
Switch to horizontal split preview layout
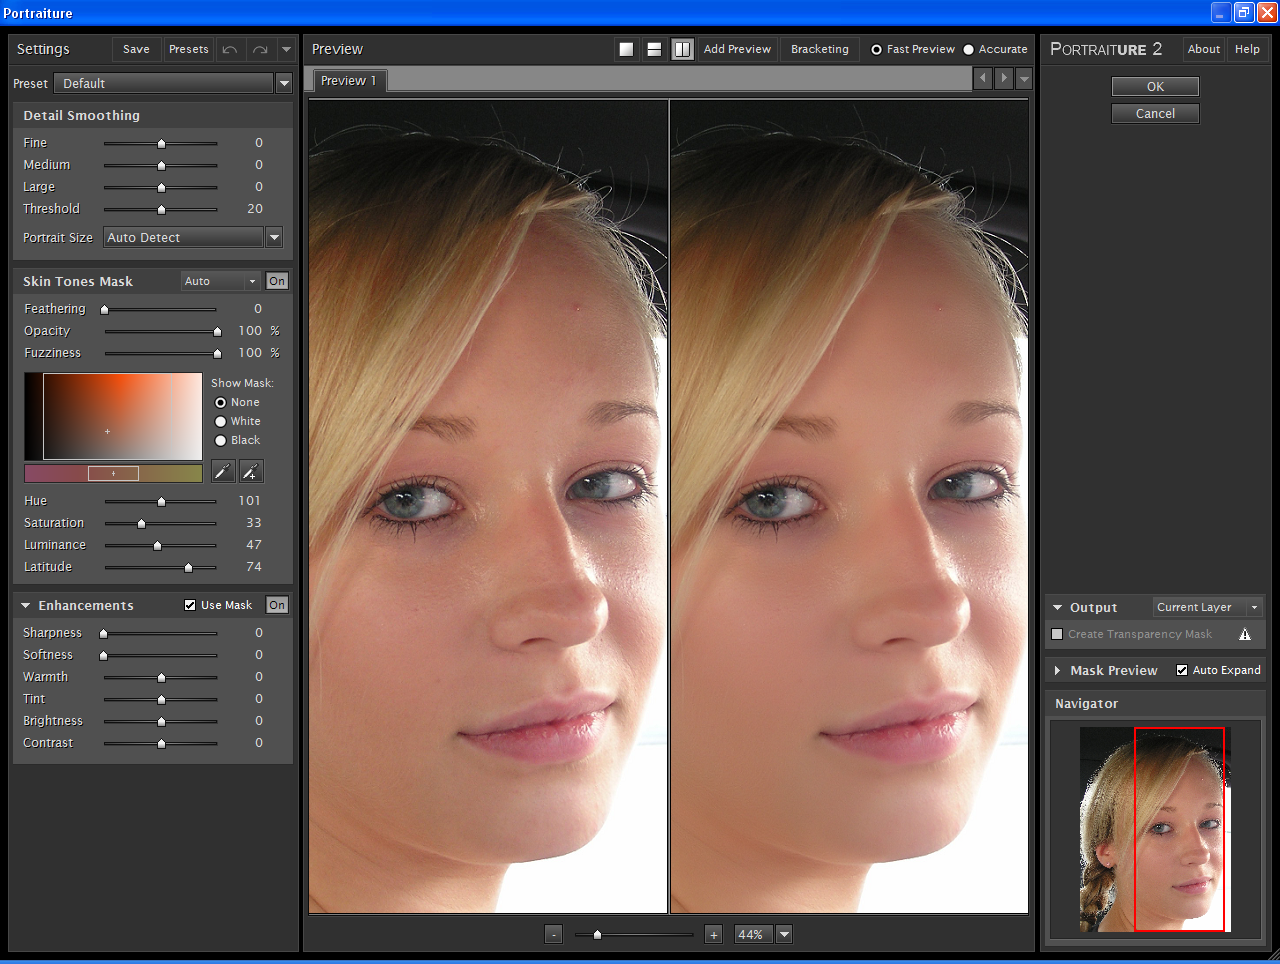coord(654,48)
